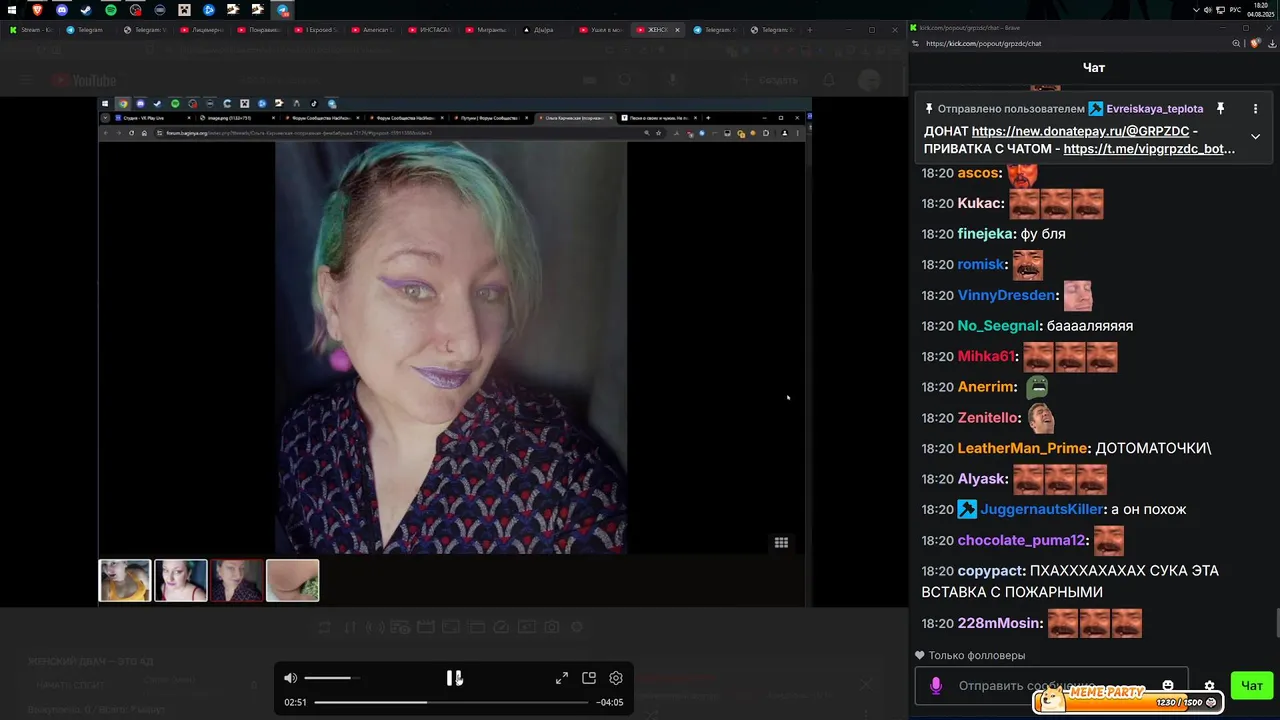The height and width of the screenshot is (720, 1280).
Task: Expand the floating player to fullscreen
Action: 562,678
